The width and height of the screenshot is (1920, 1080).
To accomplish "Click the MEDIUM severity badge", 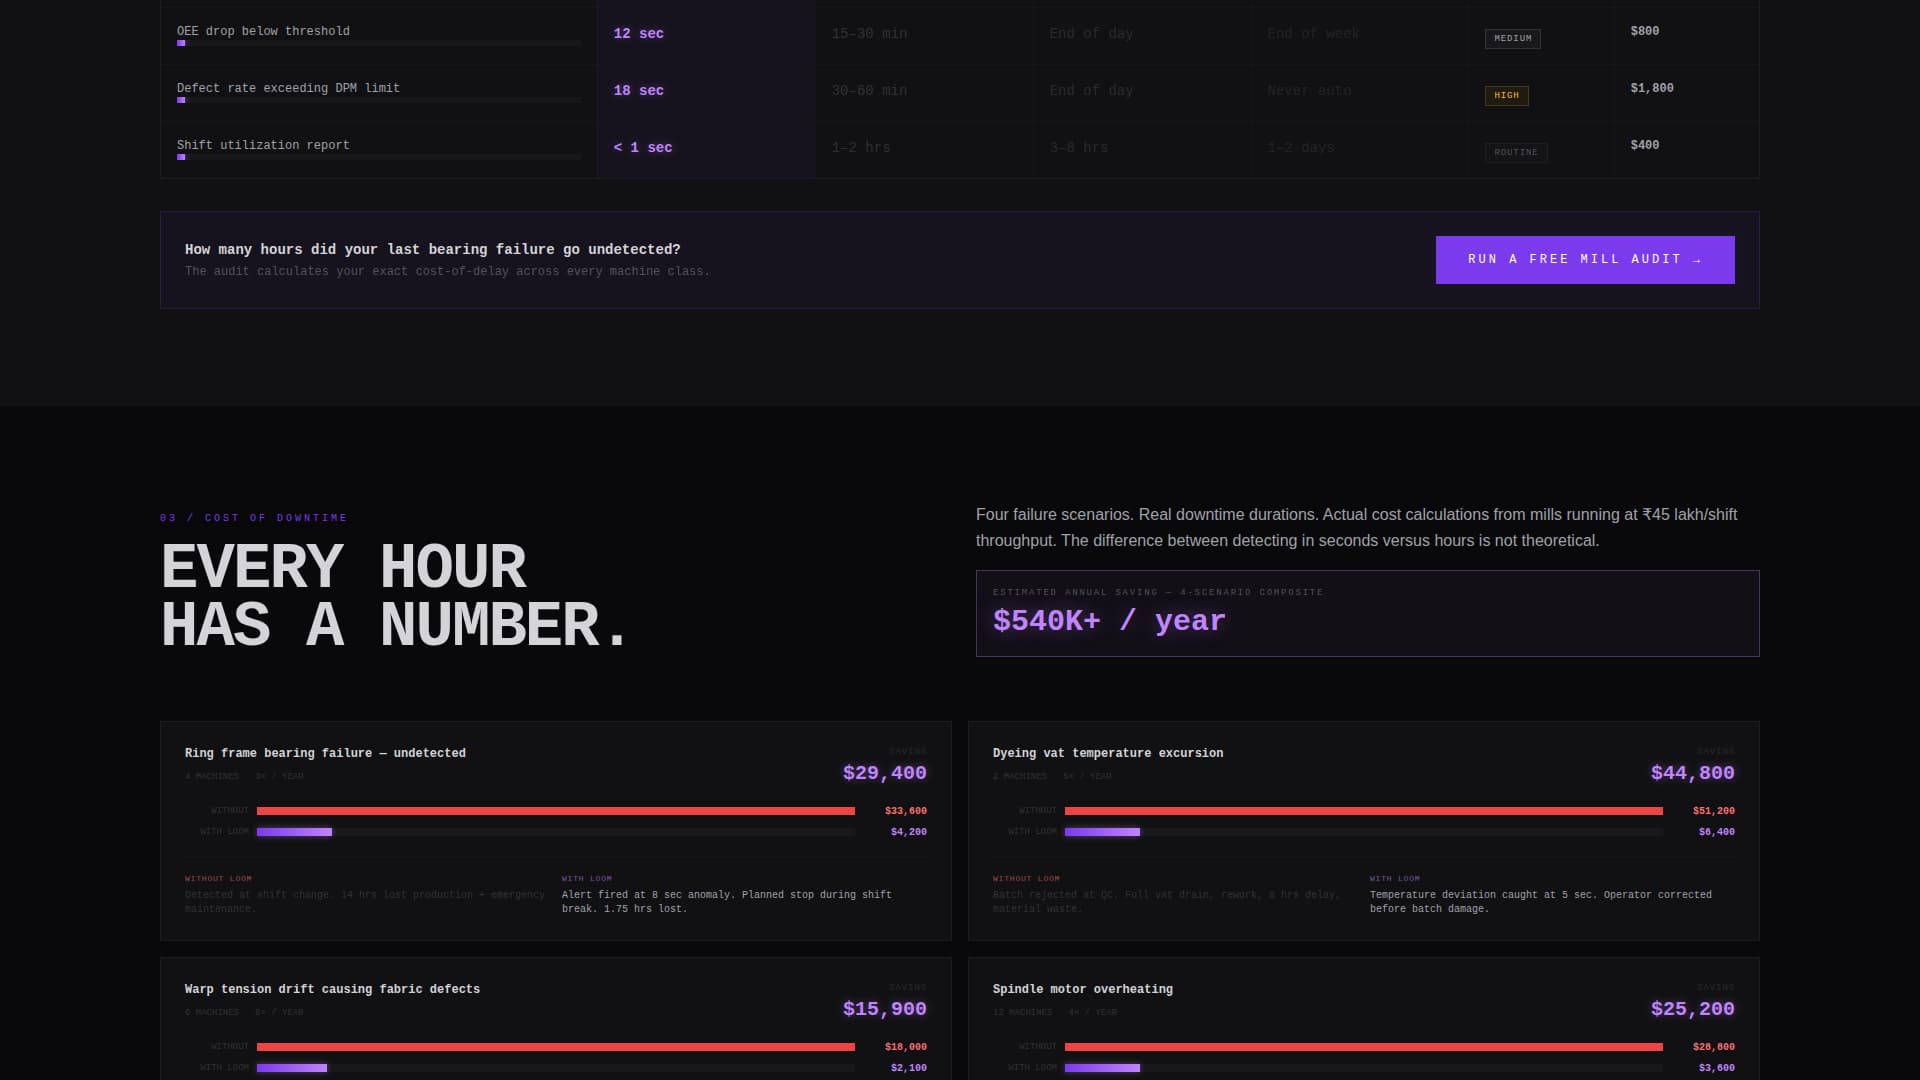I will (x=1512, y=38).
